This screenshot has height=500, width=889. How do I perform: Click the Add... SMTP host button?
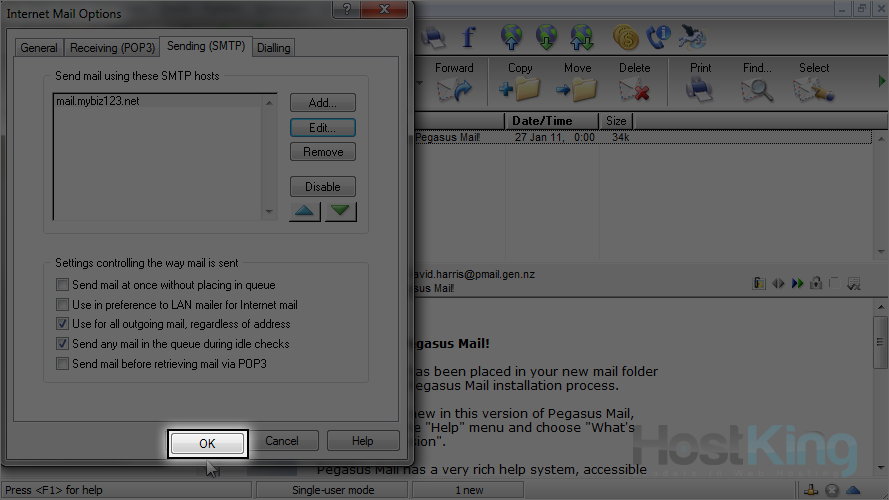323,103
